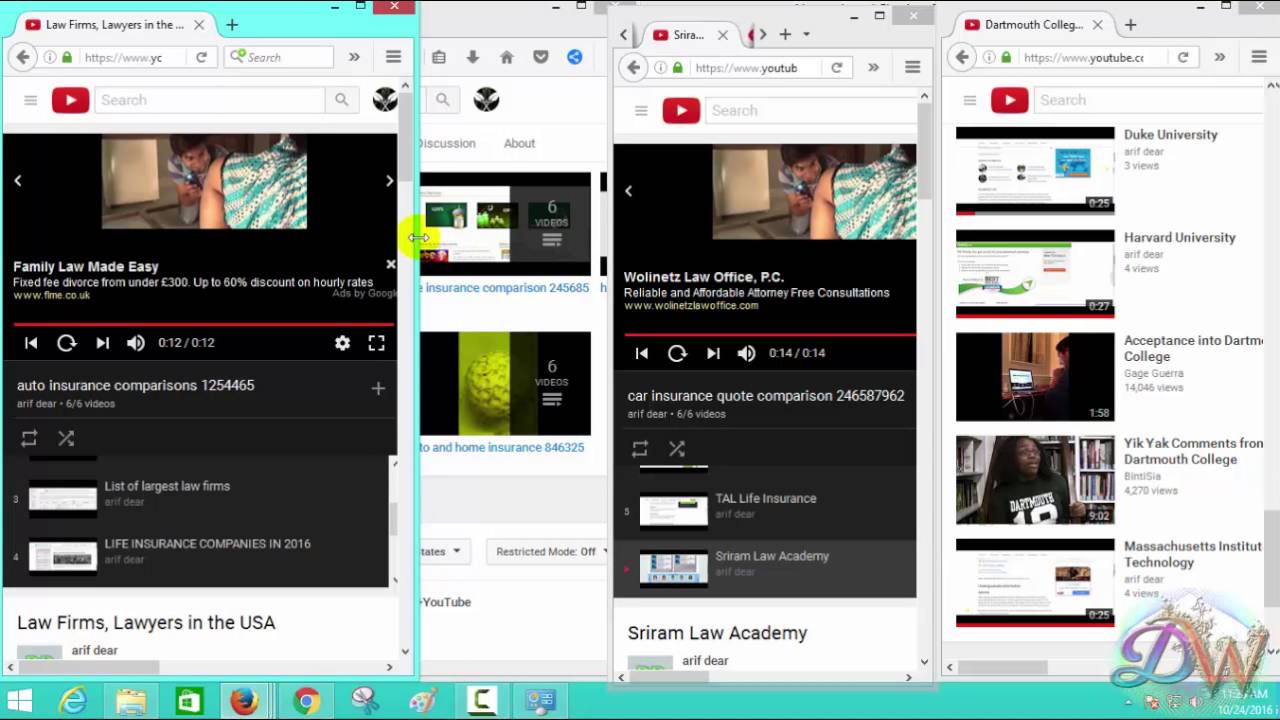Open YouTube guide menu in Dartmouth window
The image size is (1280, 720).
970,100
